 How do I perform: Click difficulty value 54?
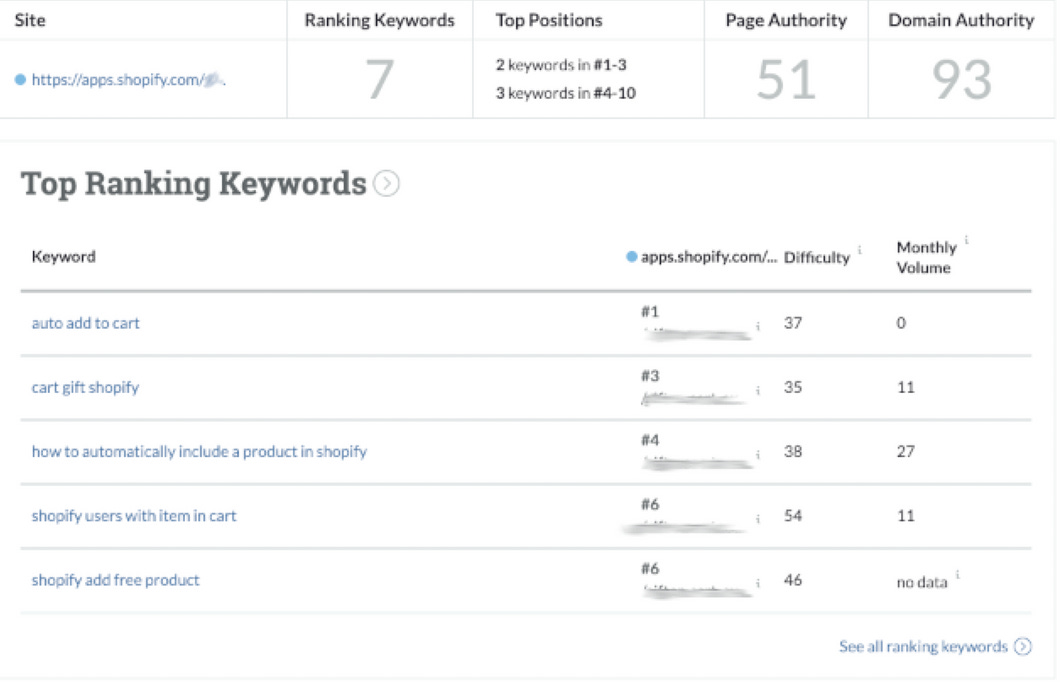coord(793,516)
